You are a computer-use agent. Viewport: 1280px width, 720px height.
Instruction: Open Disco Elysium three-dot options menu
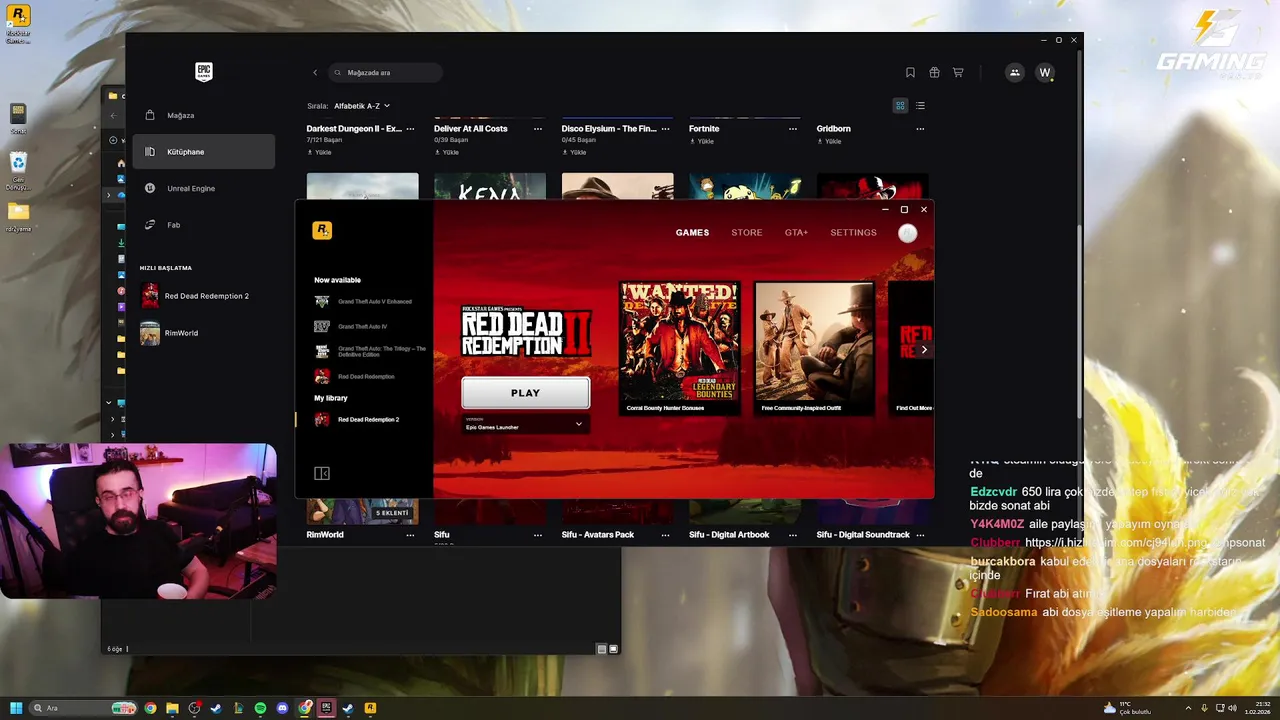tap(665, 128)
